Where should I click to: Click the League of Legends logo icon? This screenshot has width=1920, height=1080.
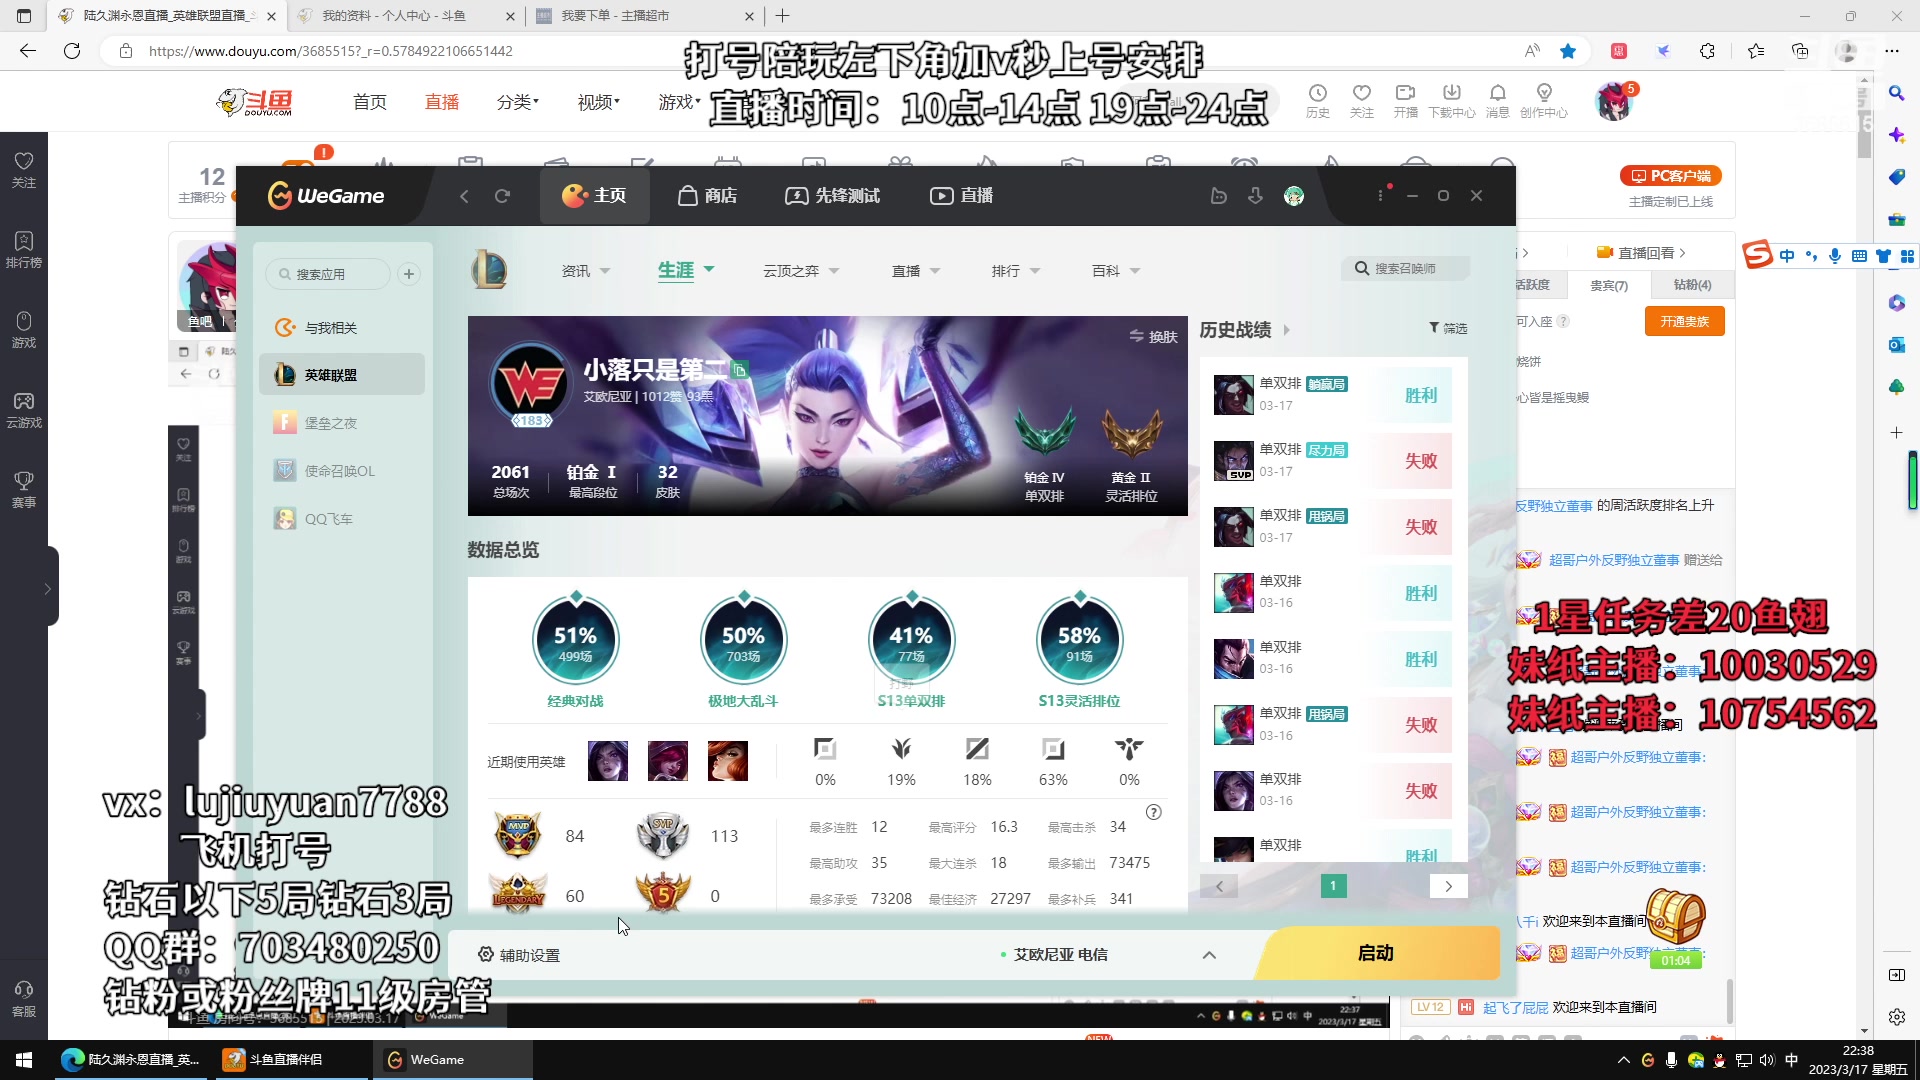pyautogui.click(x=489, y=270)
